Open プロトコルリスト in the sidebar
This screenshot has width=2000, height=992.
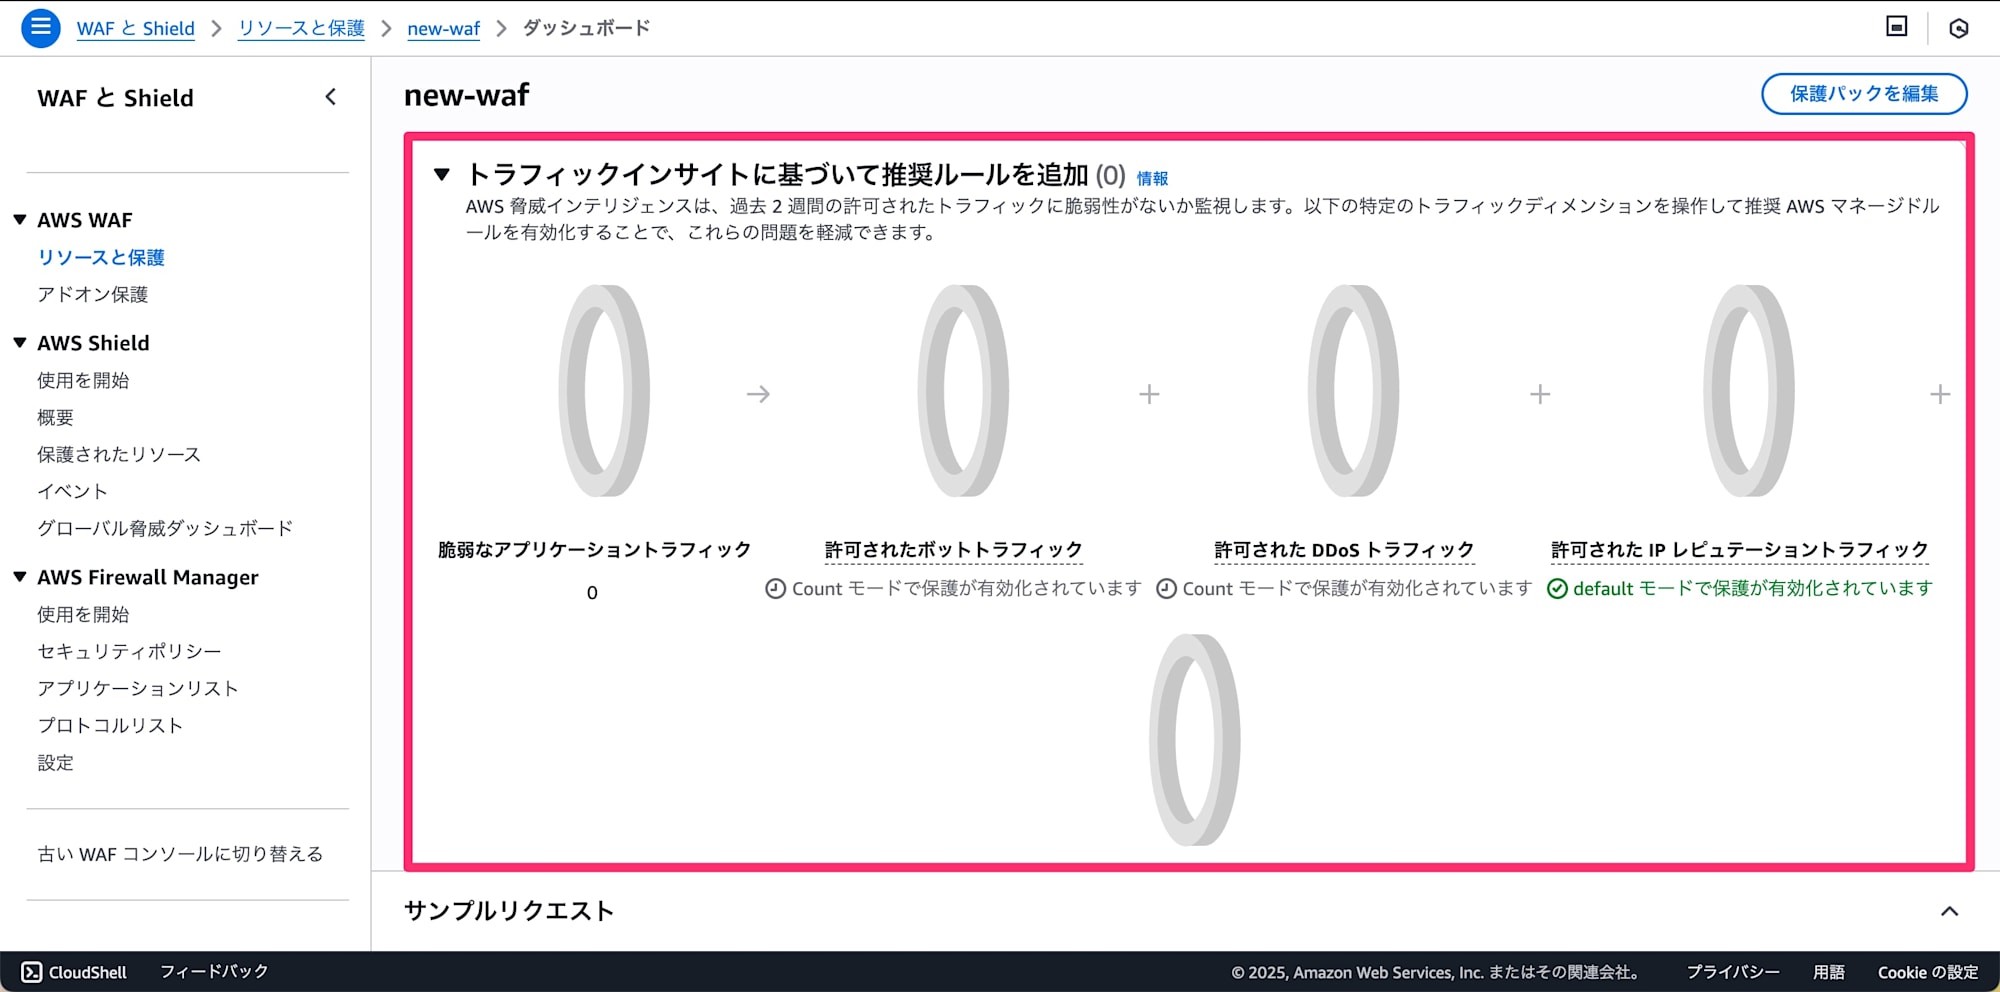(110, 725)
